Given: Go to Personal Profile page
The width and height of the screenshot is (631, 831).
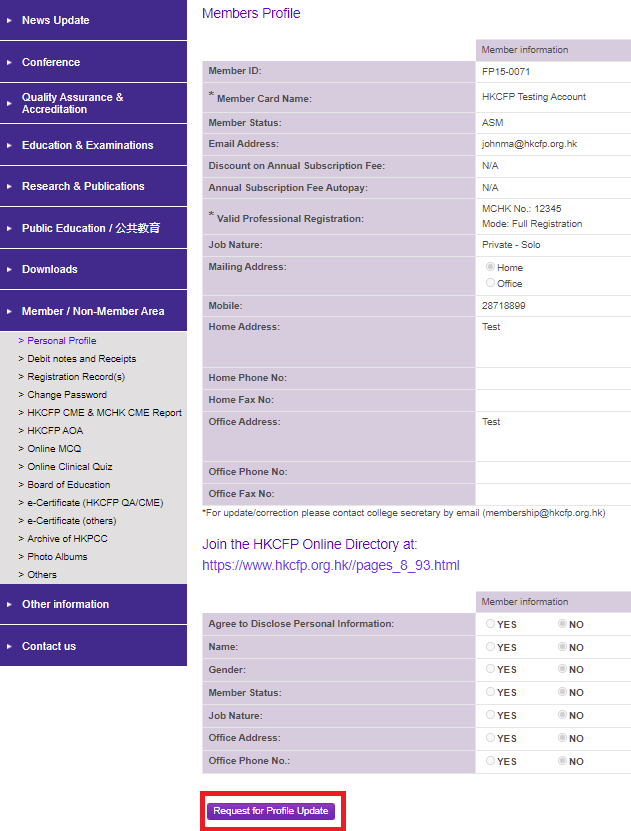Looking at the screenshot, I should coord(61,341).
